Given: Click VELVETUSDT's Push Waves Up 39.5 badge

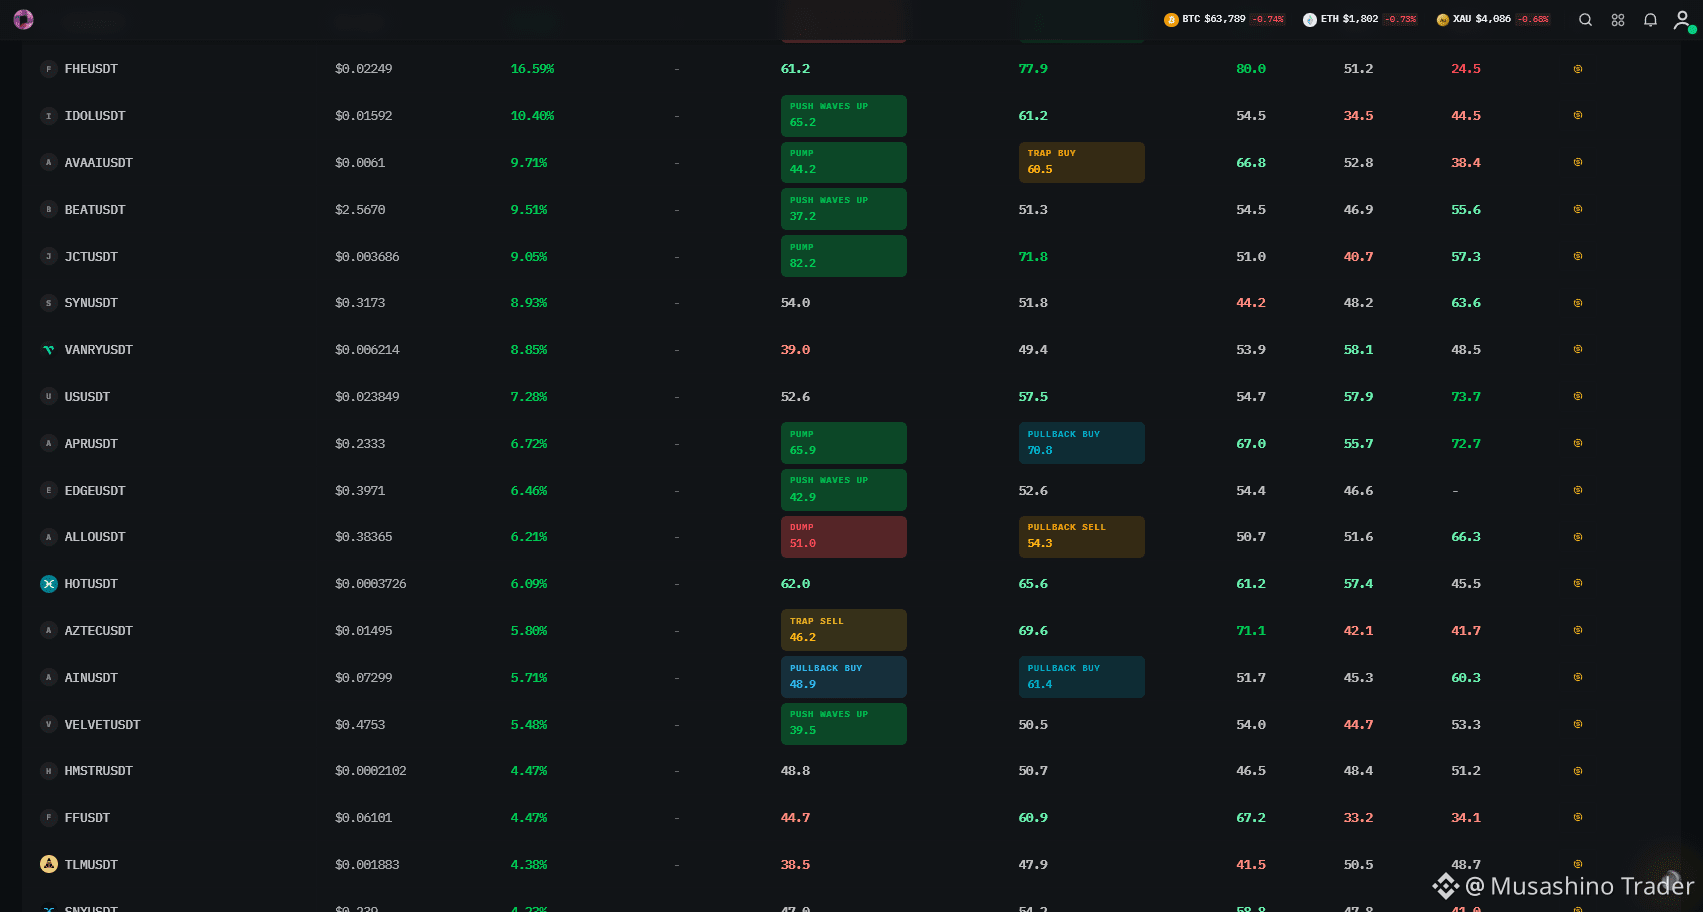Looking at the screenshot, I should 843,724.
